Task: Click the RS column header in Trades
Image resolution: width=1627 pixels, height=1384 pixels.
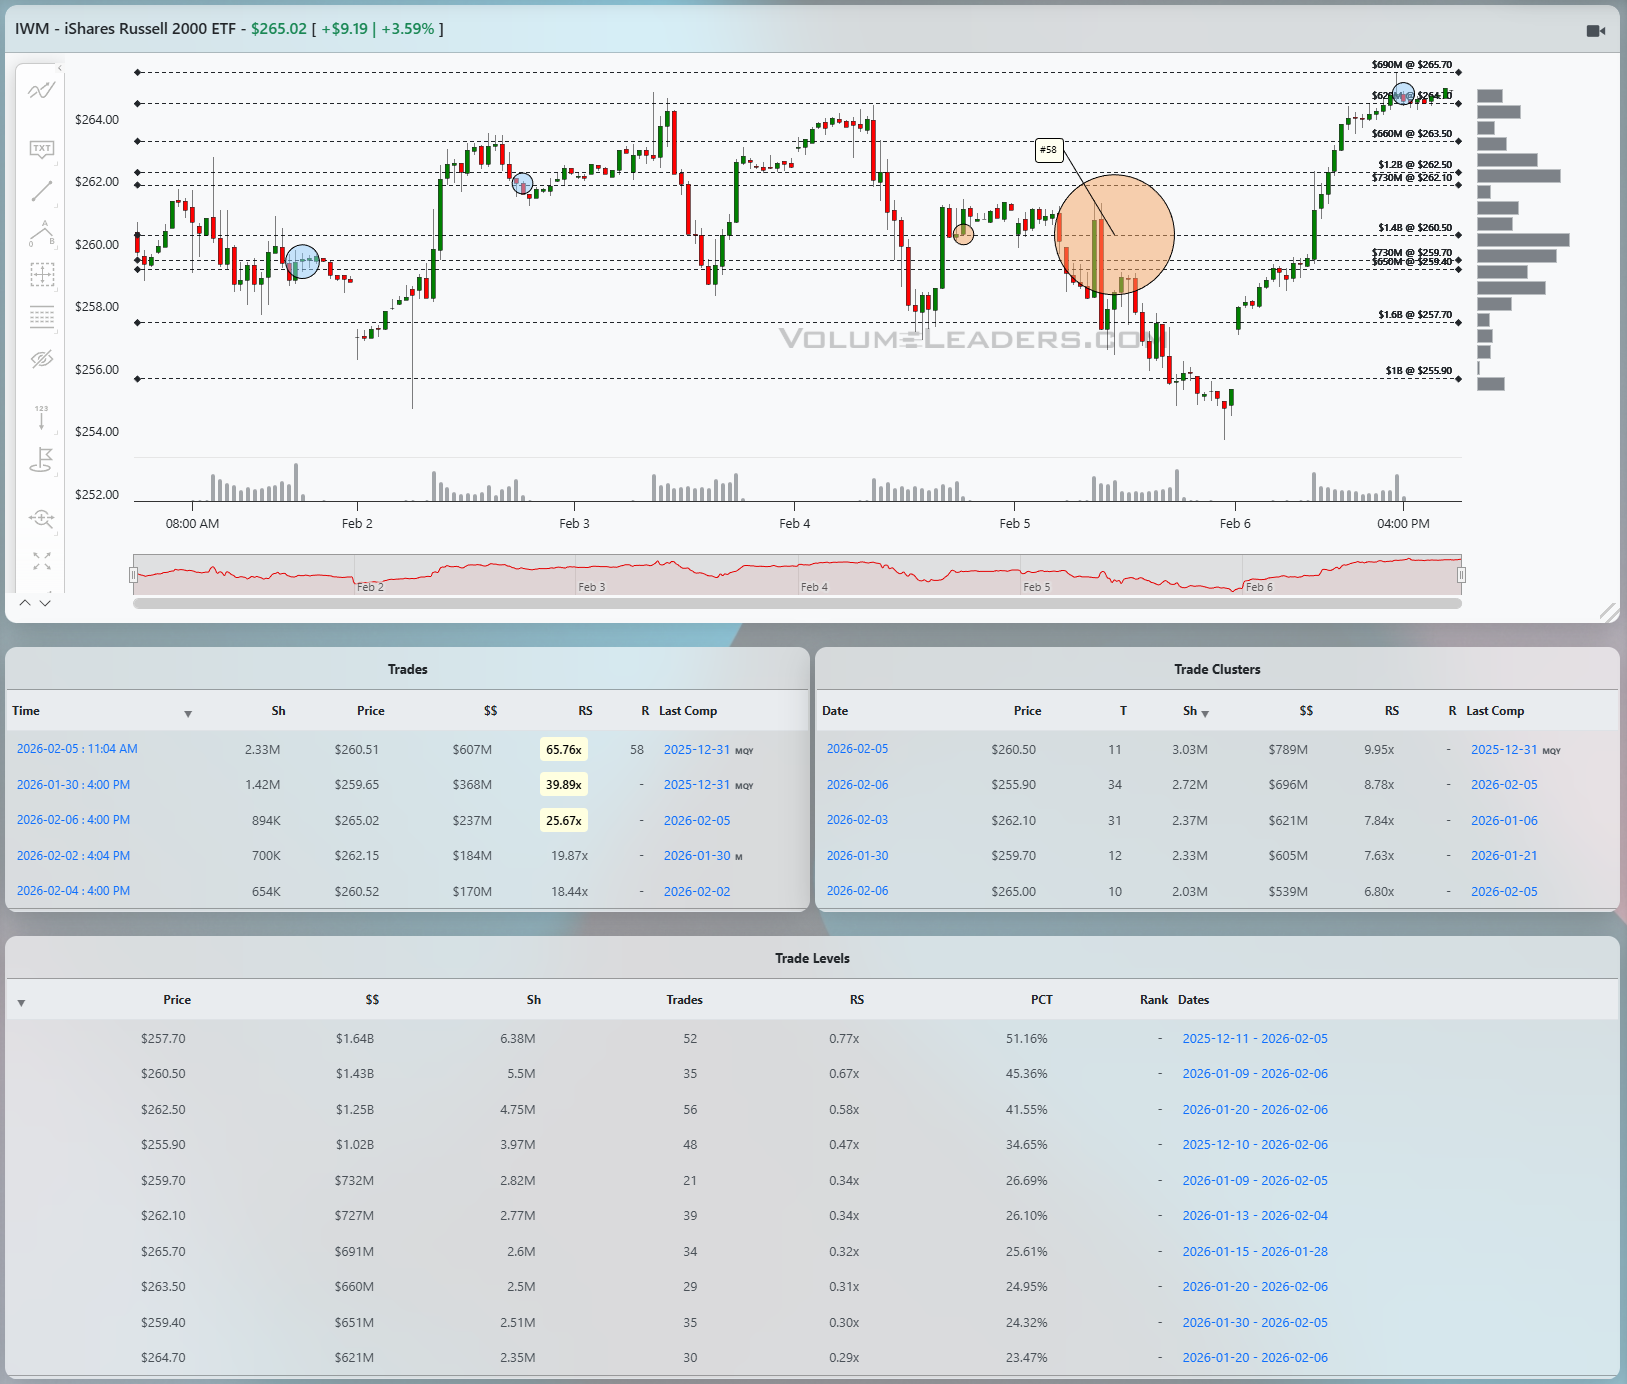Action: point(585,711)
